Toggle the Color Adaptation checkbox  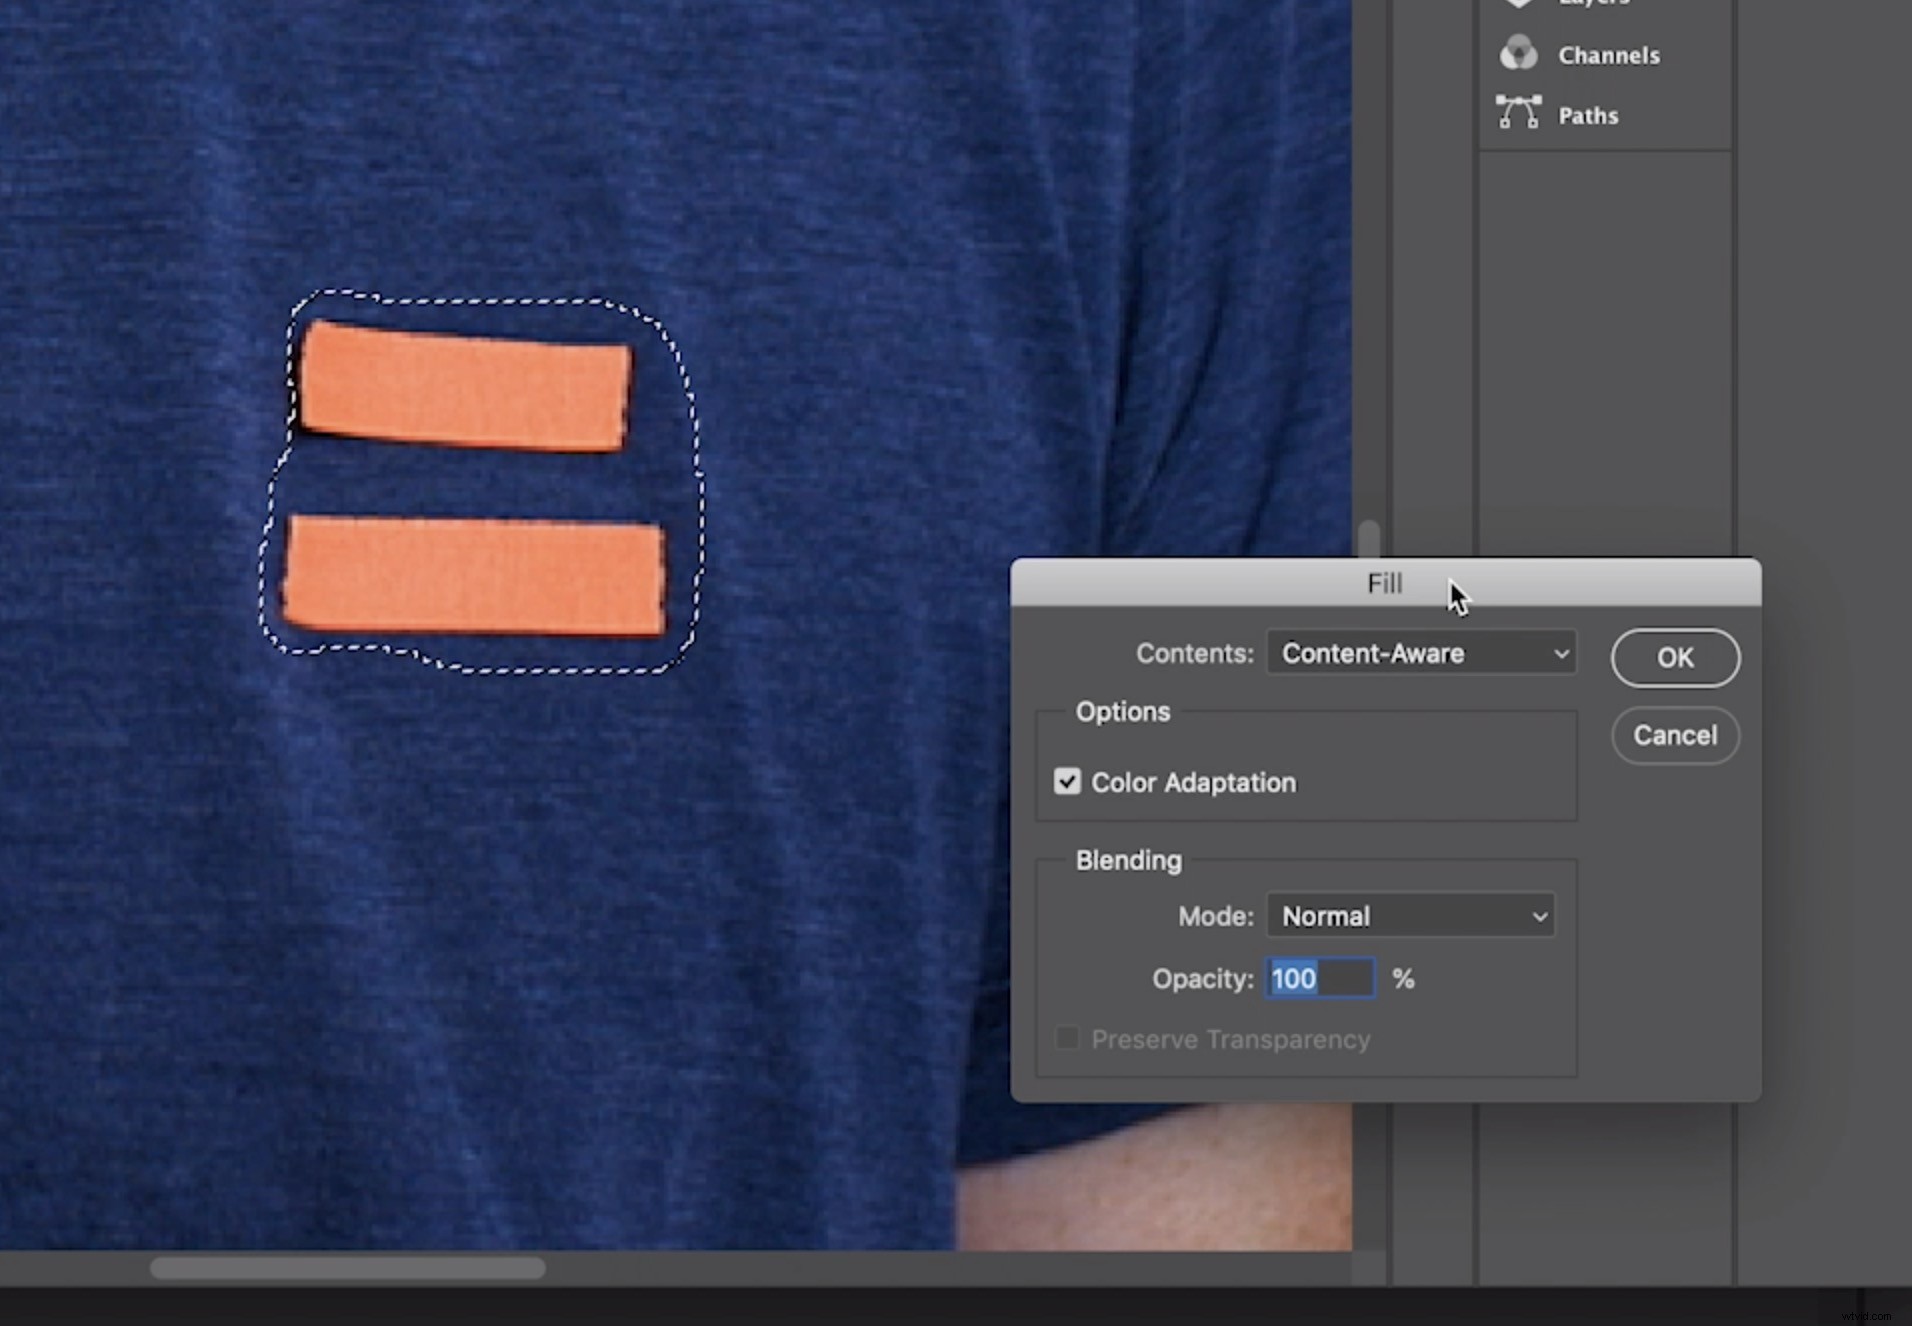1066,781
